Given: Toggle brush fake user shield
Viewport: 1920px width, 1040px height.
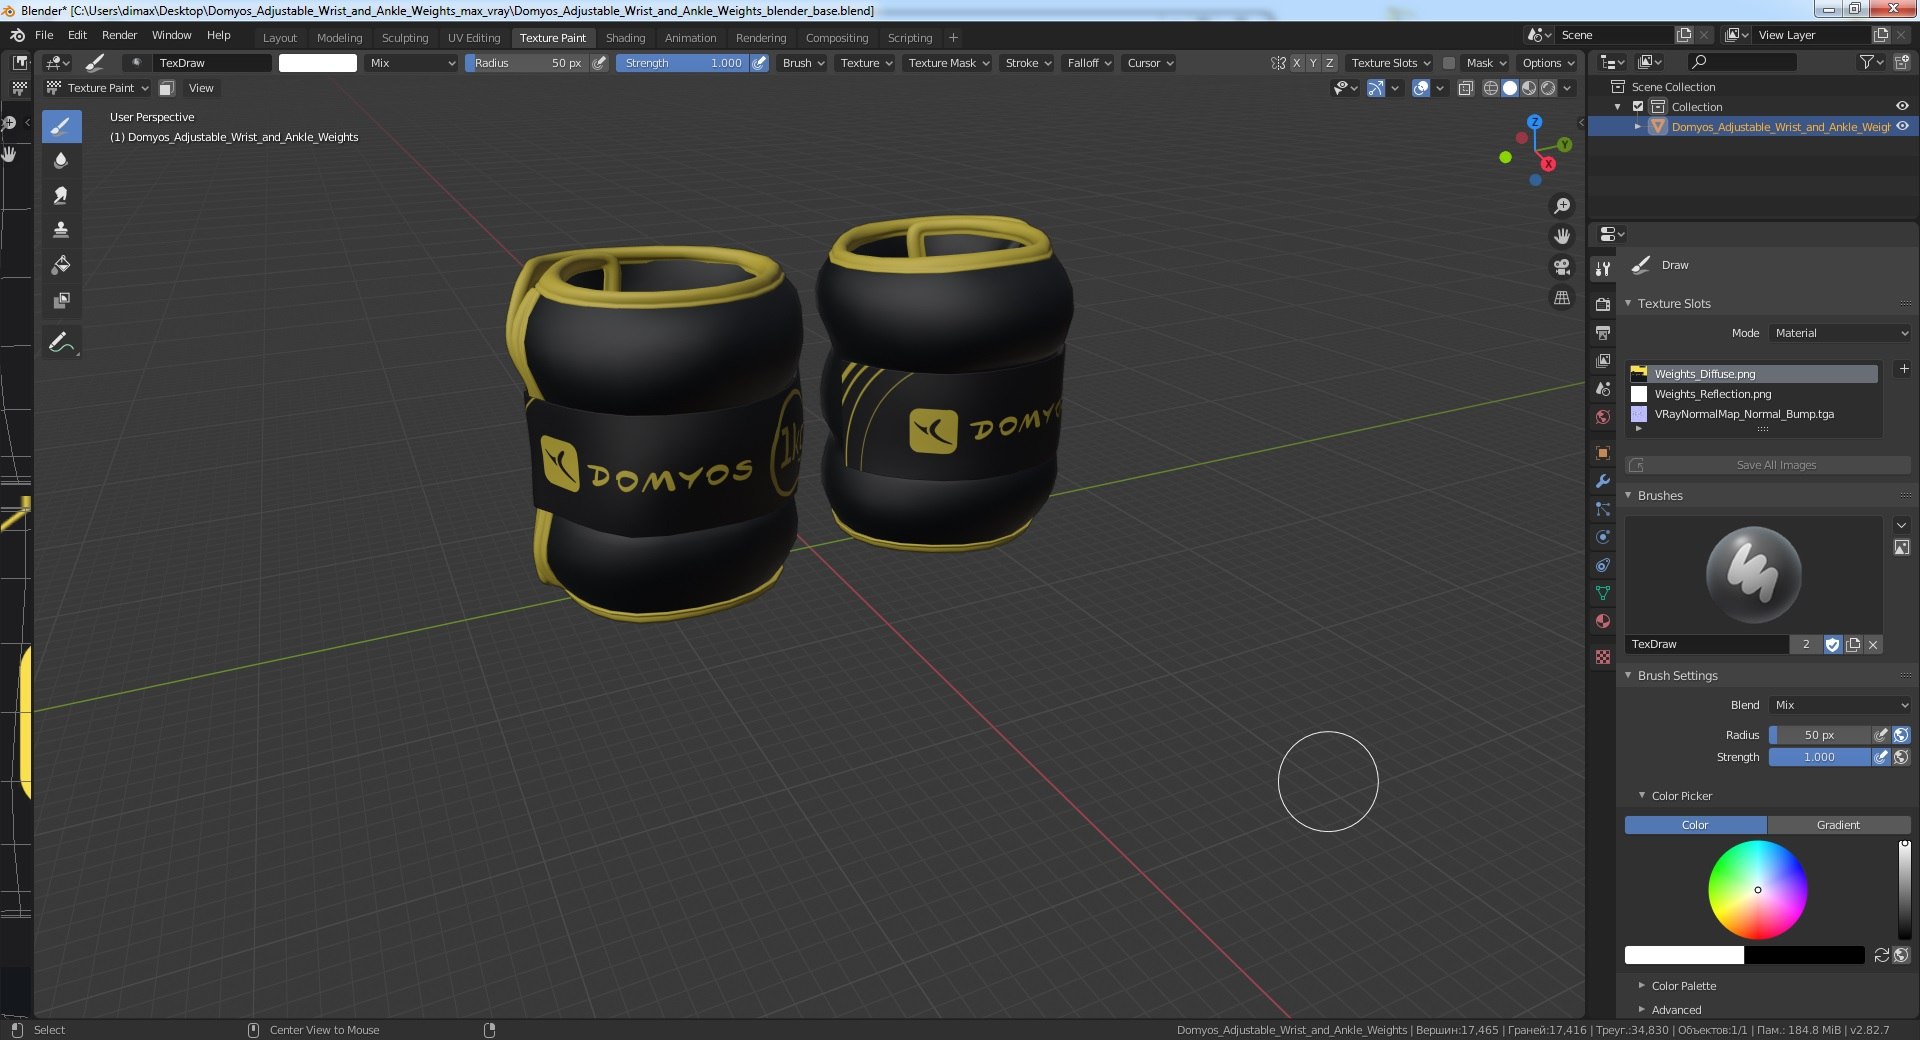Looking at the screenshot, I should (x=1832, y=645).
